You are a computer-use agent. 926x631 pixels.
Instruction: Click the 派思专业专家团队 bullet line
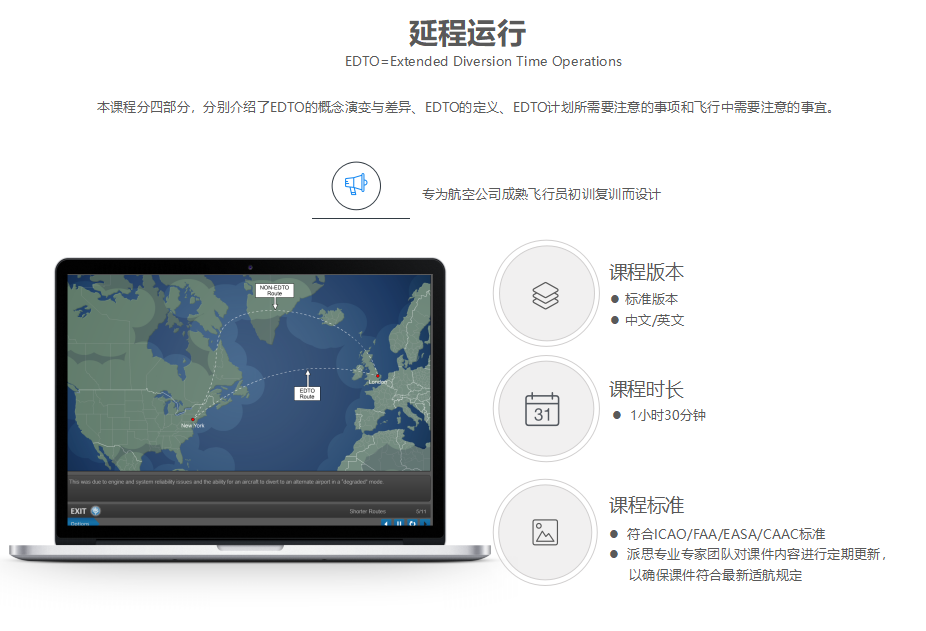756,554
